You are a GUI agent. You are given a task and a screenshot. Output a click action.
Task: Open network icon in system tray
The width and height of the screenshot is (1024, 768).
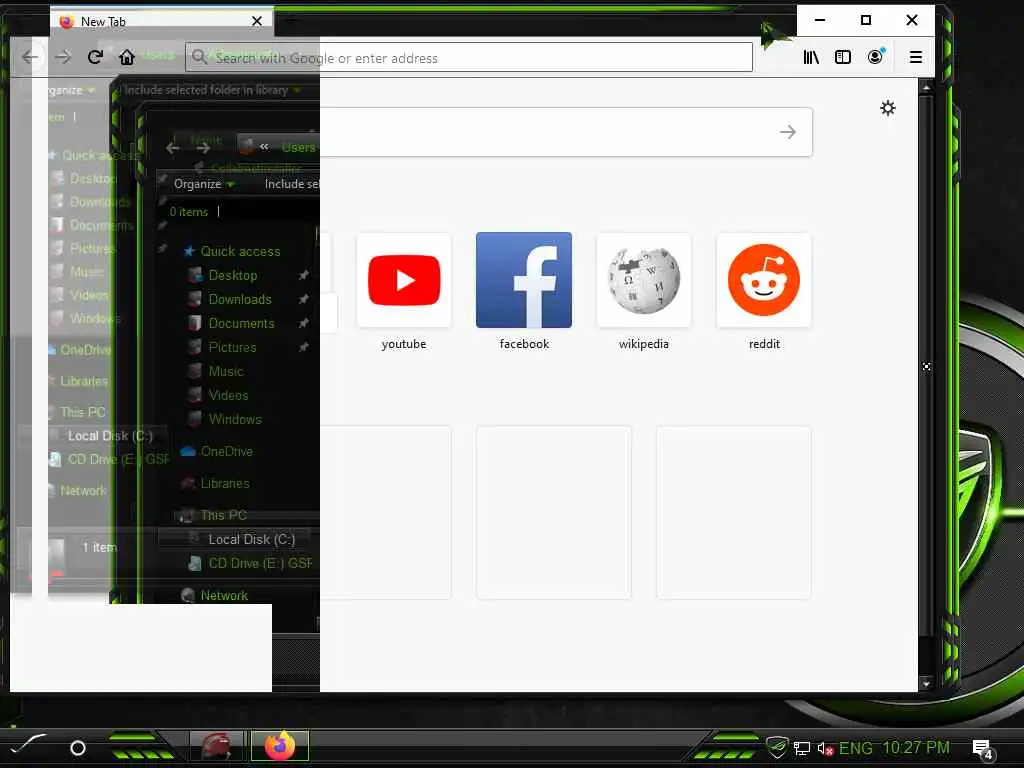coord(802,749)
